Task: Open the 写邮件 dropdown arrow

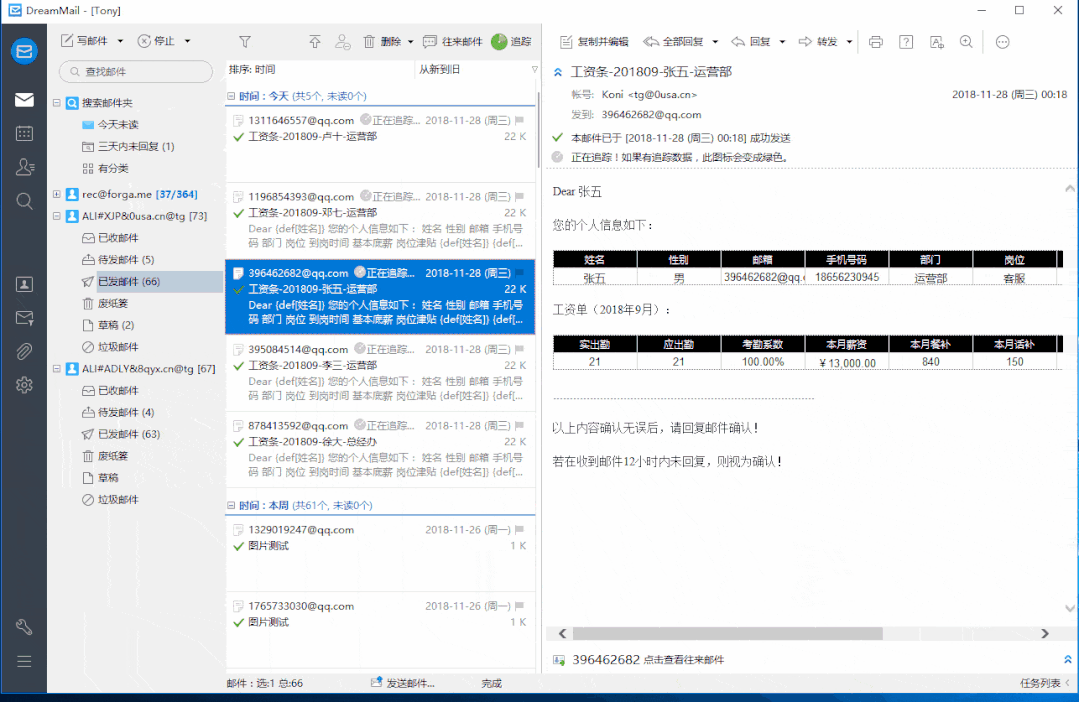Action: (x=120, y=42)
